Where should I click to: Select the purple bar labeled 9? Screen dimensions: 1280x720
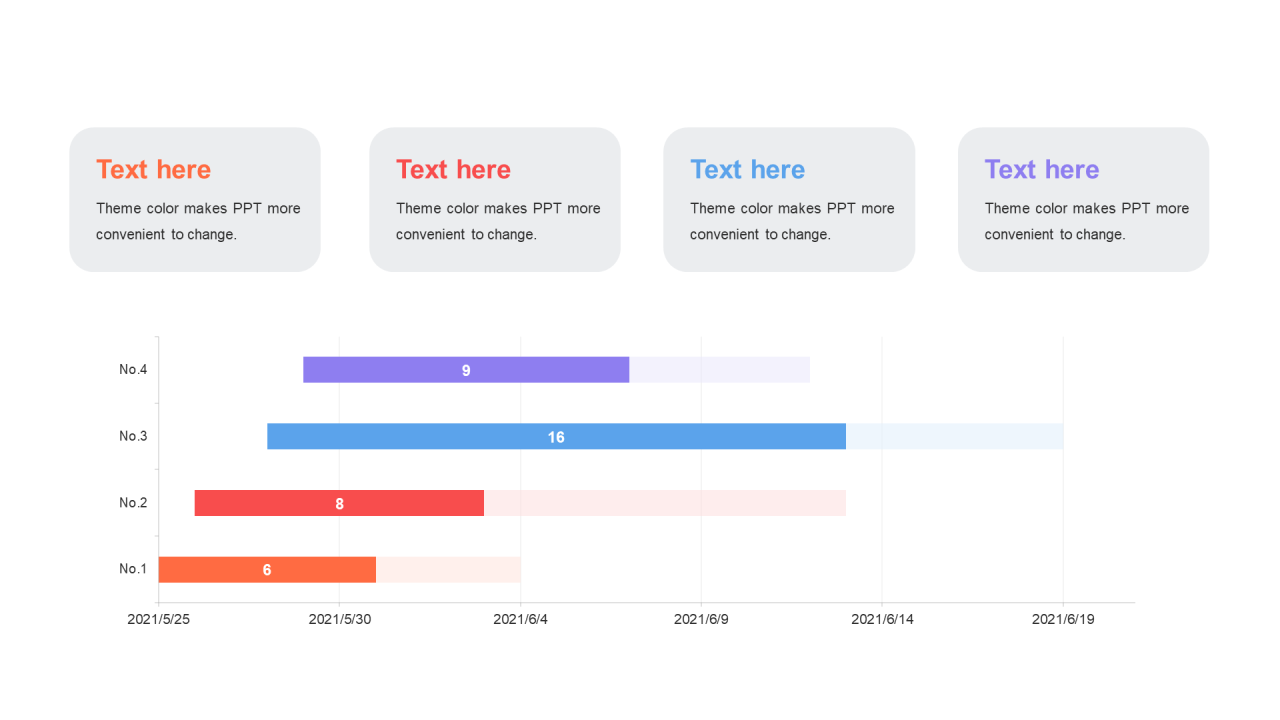click(466, 370)
